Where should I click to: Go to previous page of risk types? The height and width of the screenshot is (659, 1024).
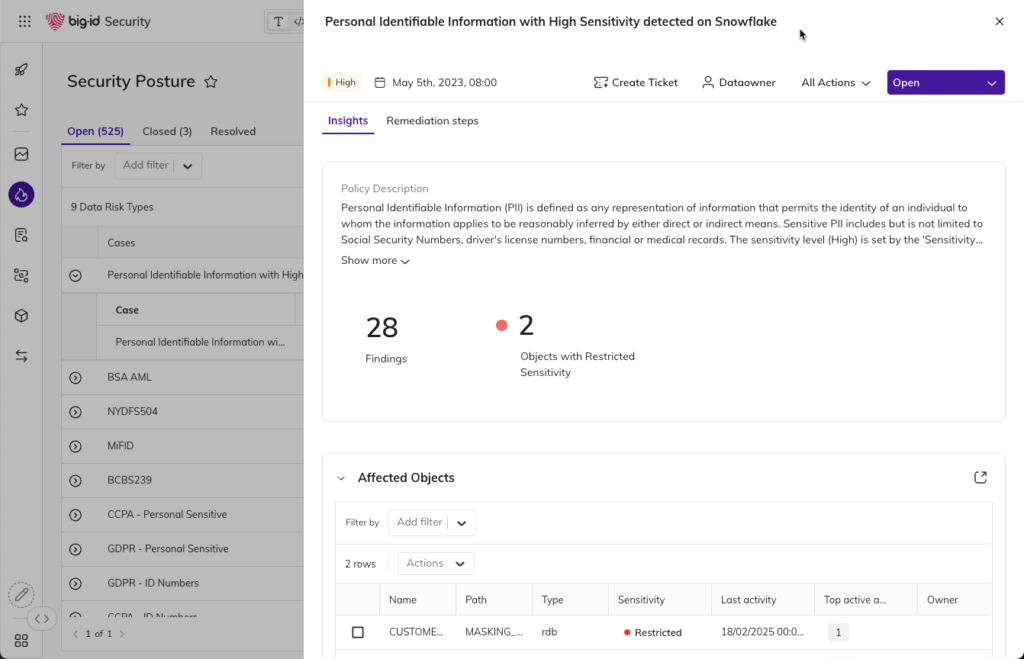(x=76, y=634)
